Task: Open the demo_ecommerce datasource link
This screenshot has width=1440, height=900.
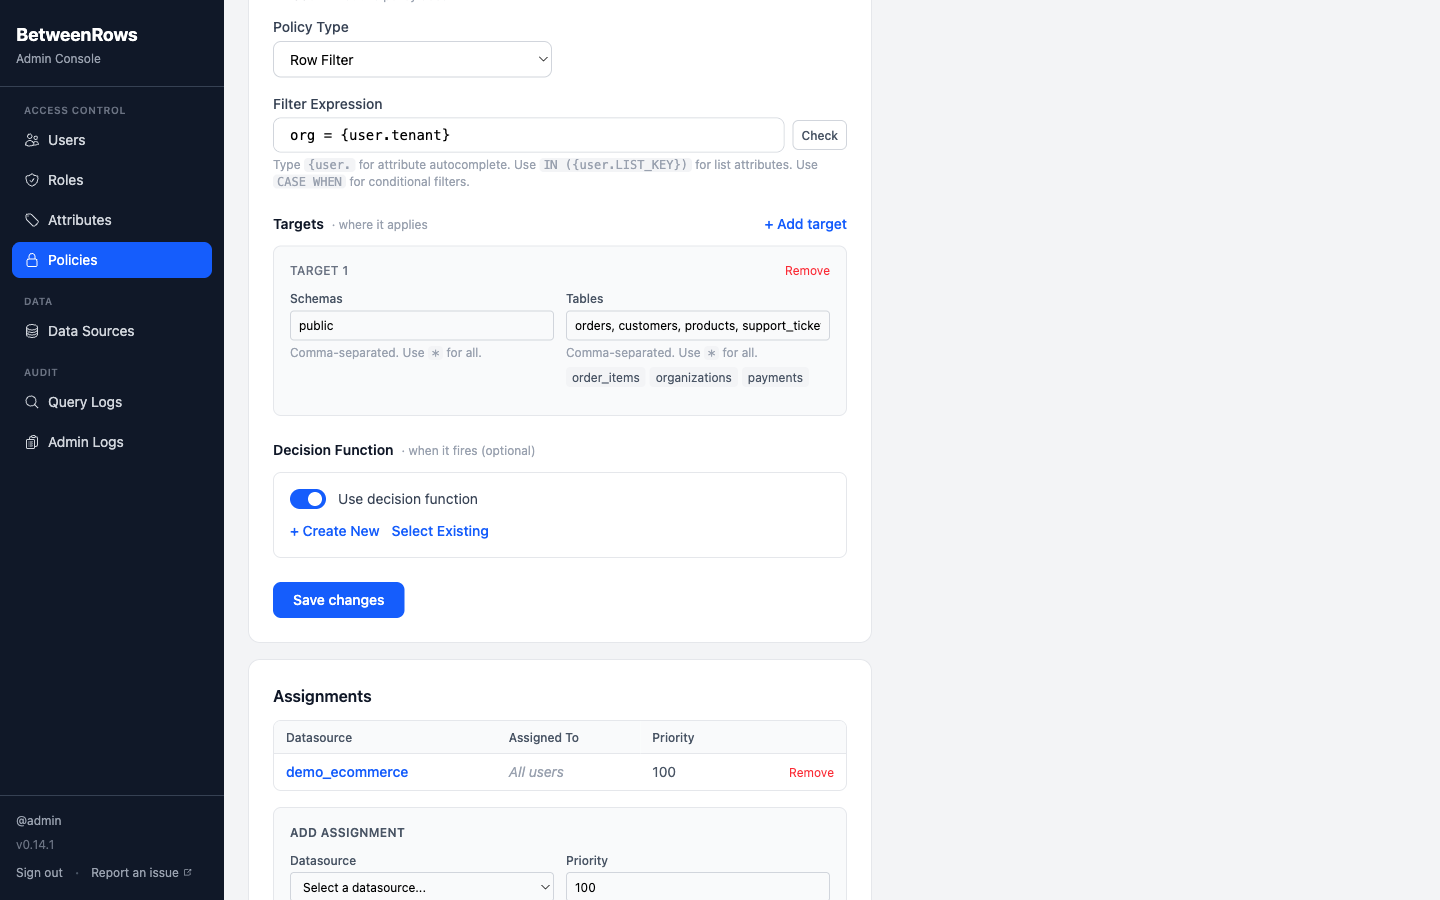Action: click(x=347, y=772)
